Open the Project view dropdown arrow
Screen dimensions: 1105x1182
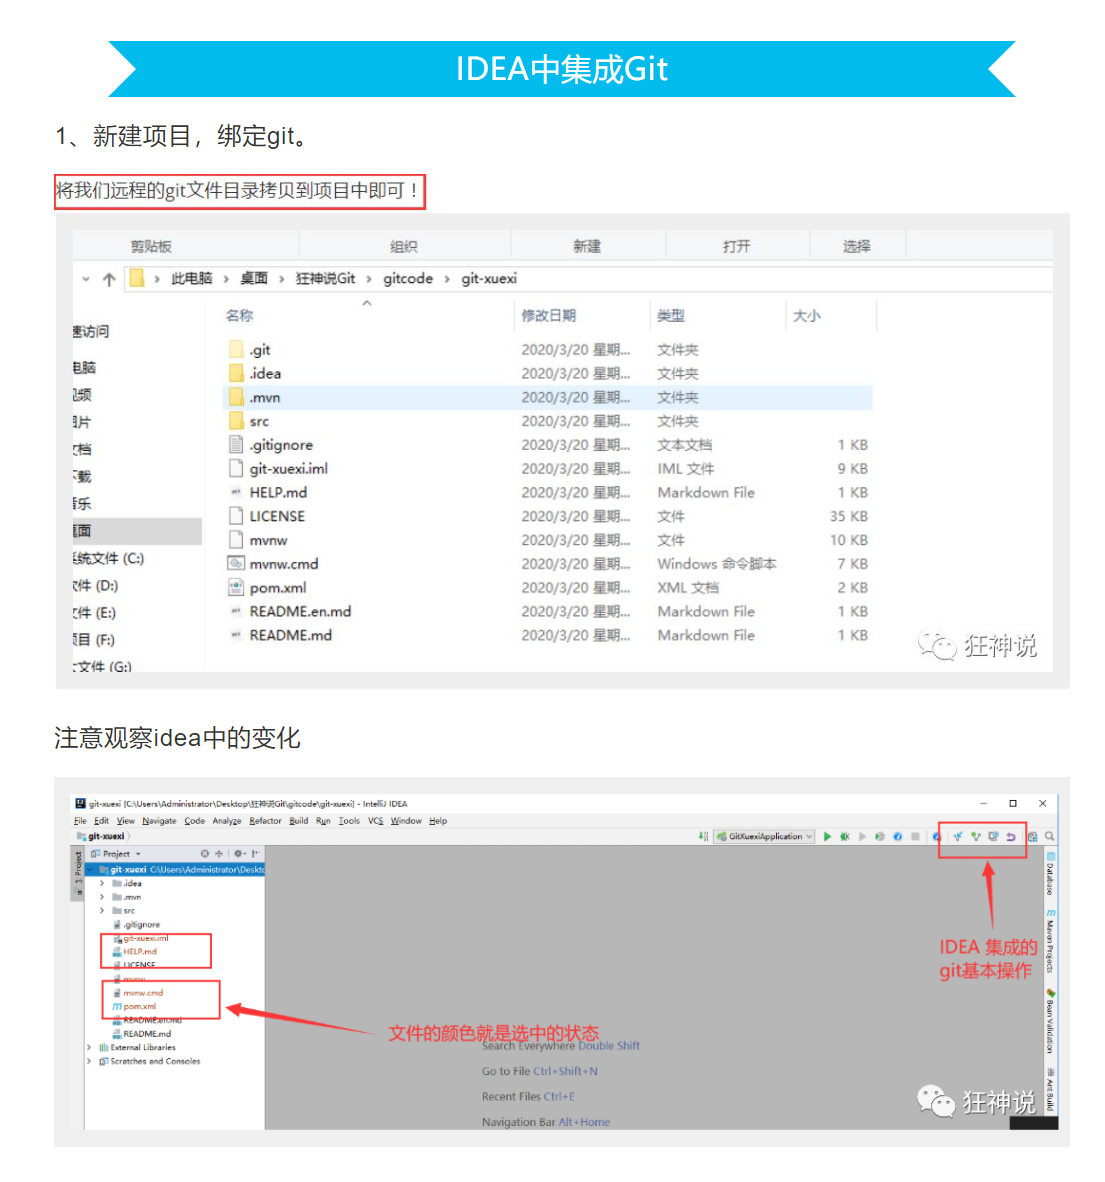pyautogui.click(x=138, y=854)
